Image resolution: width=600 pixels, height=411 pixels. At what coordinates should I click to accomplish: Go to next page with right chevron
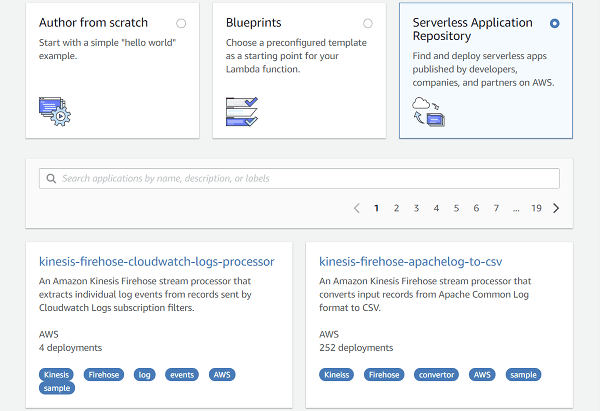coord(556,208)
